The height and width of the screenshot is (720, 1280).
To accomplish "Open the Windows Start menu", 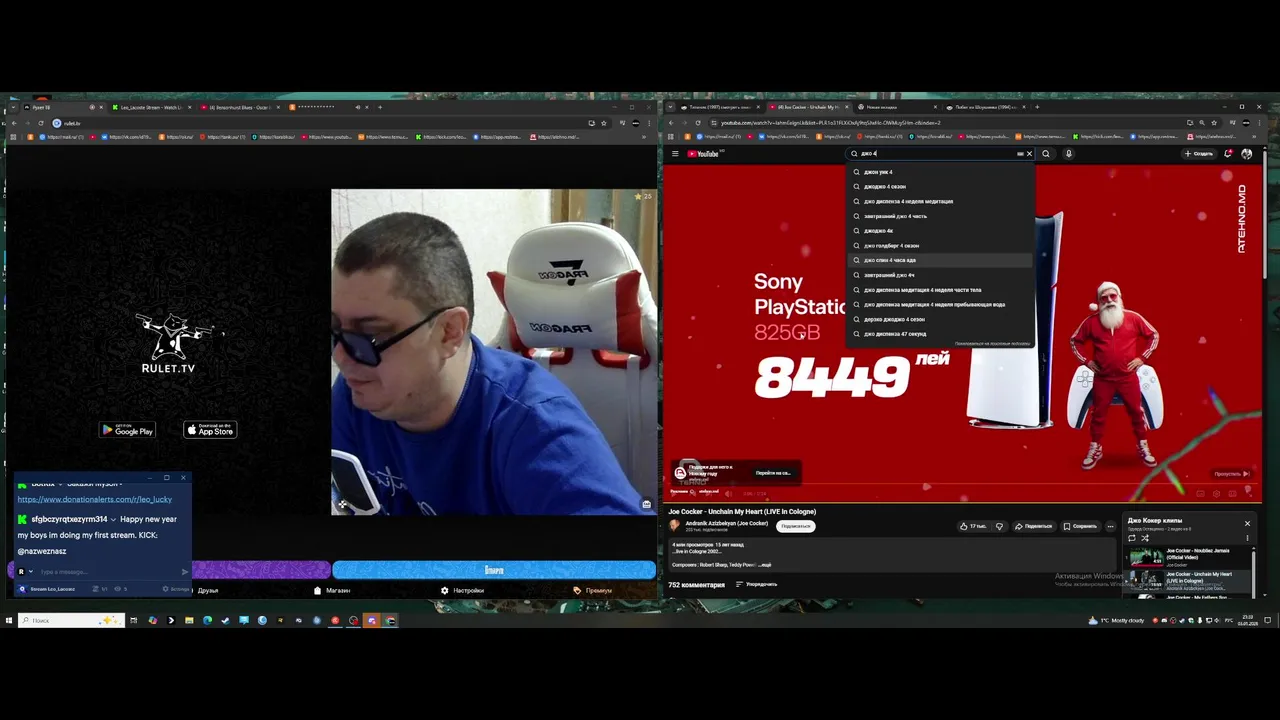I will pos(8,620).
